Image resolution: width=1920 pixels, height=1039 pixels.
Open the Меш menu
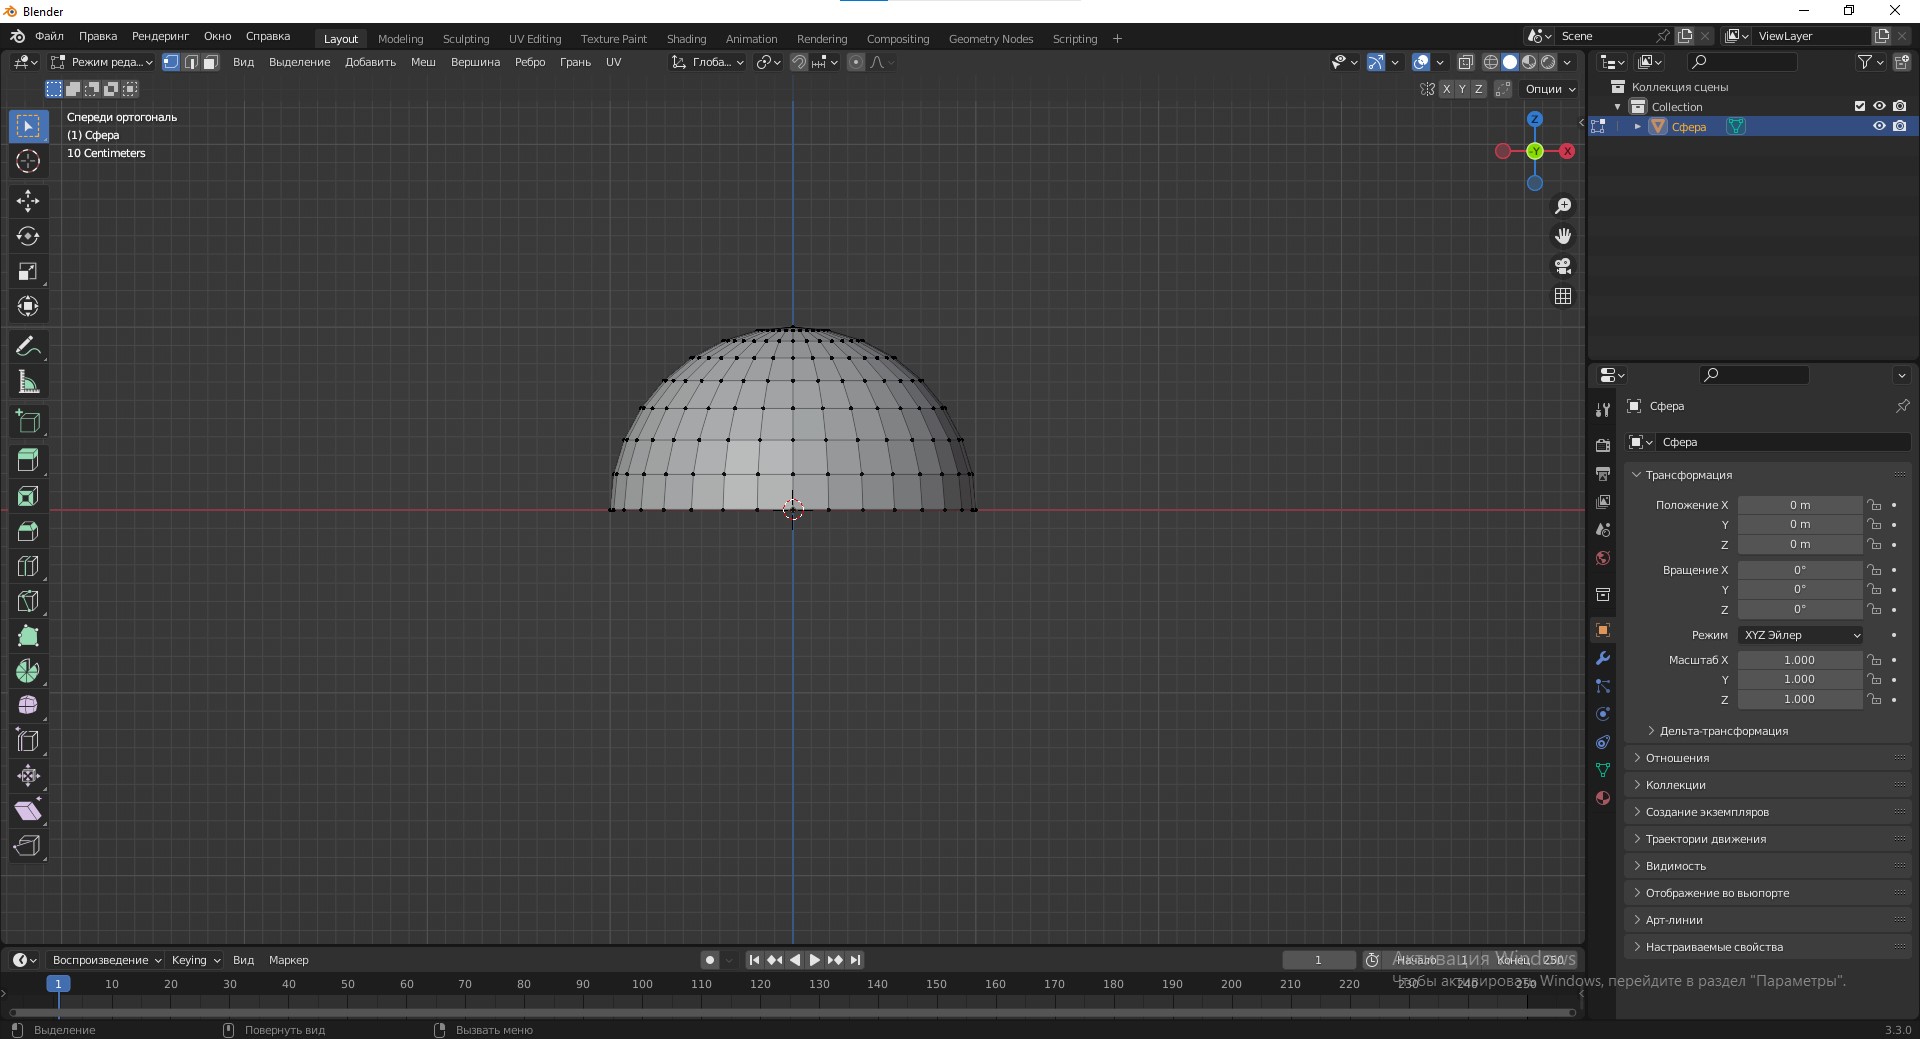(x=423, y=62)
